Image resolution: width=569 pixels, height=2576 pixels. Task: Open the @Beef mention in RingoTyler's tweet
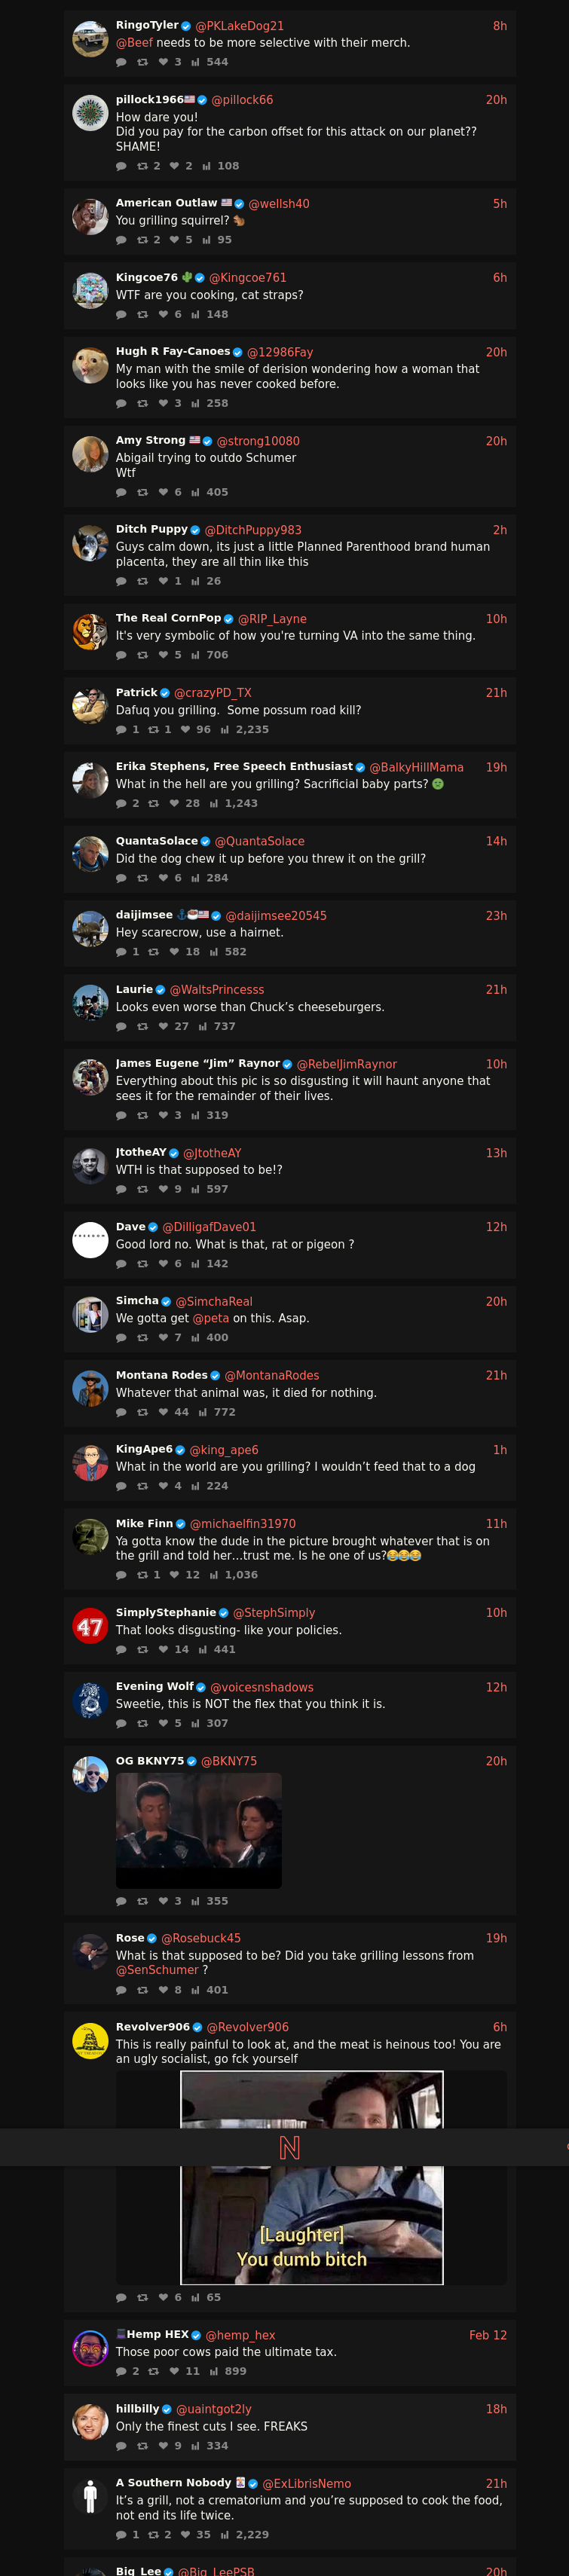point(135,43)
